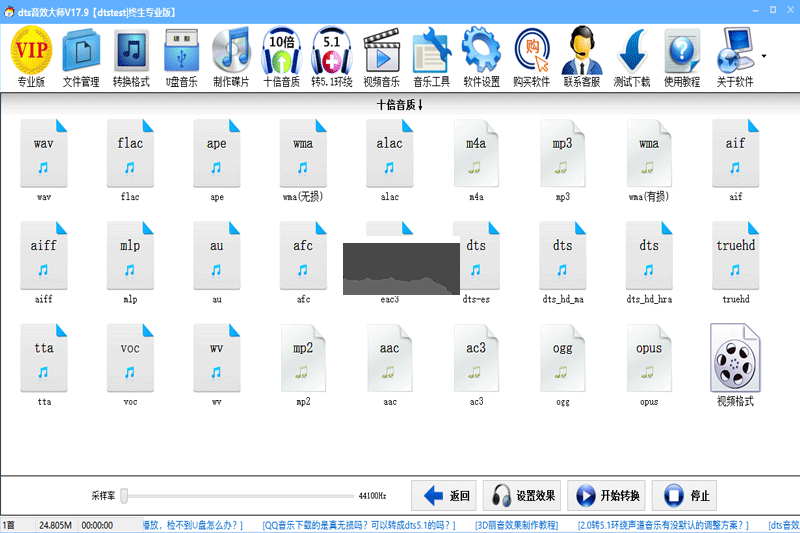800x533 pixels.
Task: Click the 停止 stop button
Action: (684, 495)
